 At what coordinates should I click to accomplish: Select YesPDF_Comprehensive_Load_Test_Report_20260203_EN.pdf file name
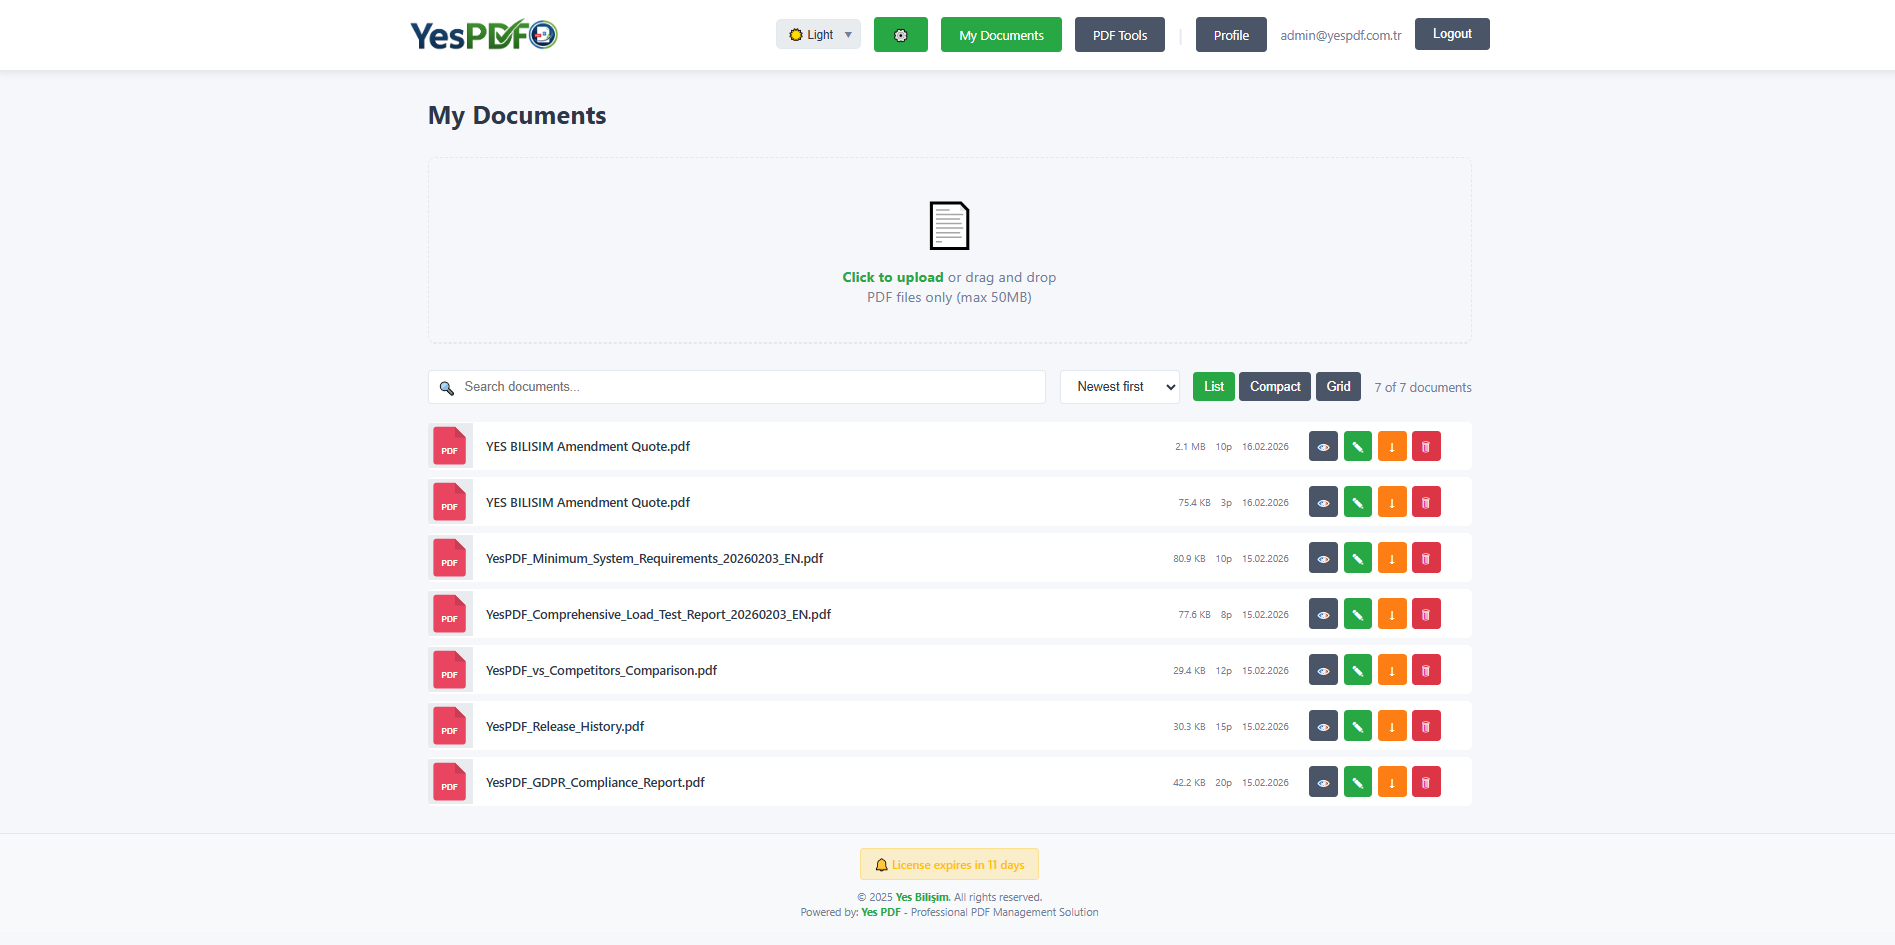[658, 615]
